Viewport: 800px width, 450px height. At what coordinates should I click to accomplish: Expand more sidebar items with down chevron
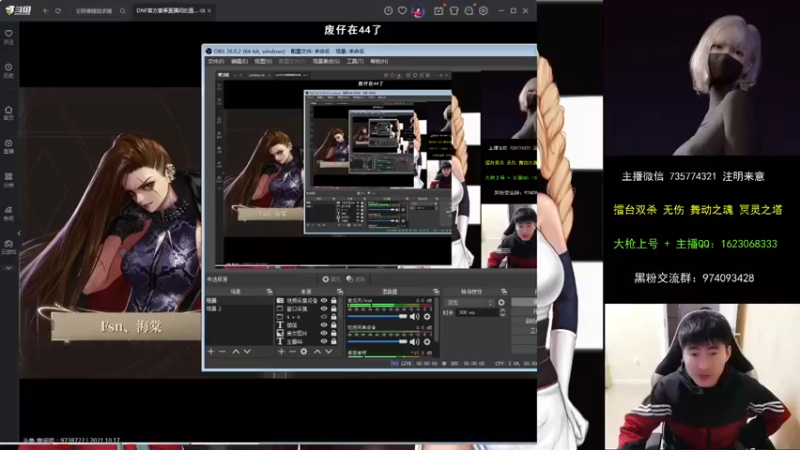(9, 268)
